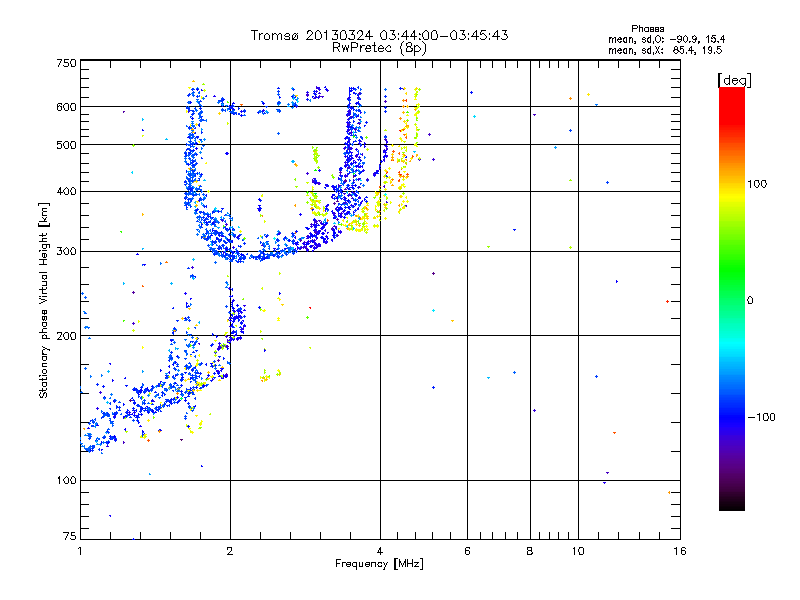The height and width of the screenshot is (600, 800).
Task: Click the colorbar tick label '100'
Action: point(757,184)
